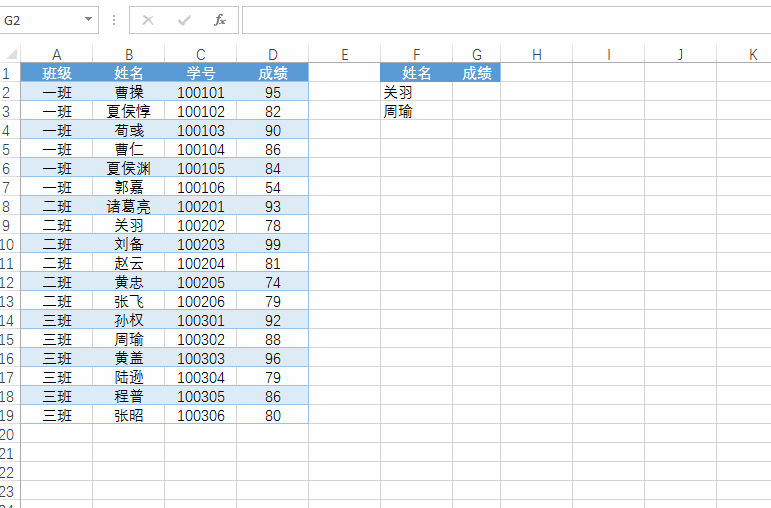Click the Enter checkmark icon in formula bar
The height and width of the screenshot is (508, 771).
coord(184,20)
